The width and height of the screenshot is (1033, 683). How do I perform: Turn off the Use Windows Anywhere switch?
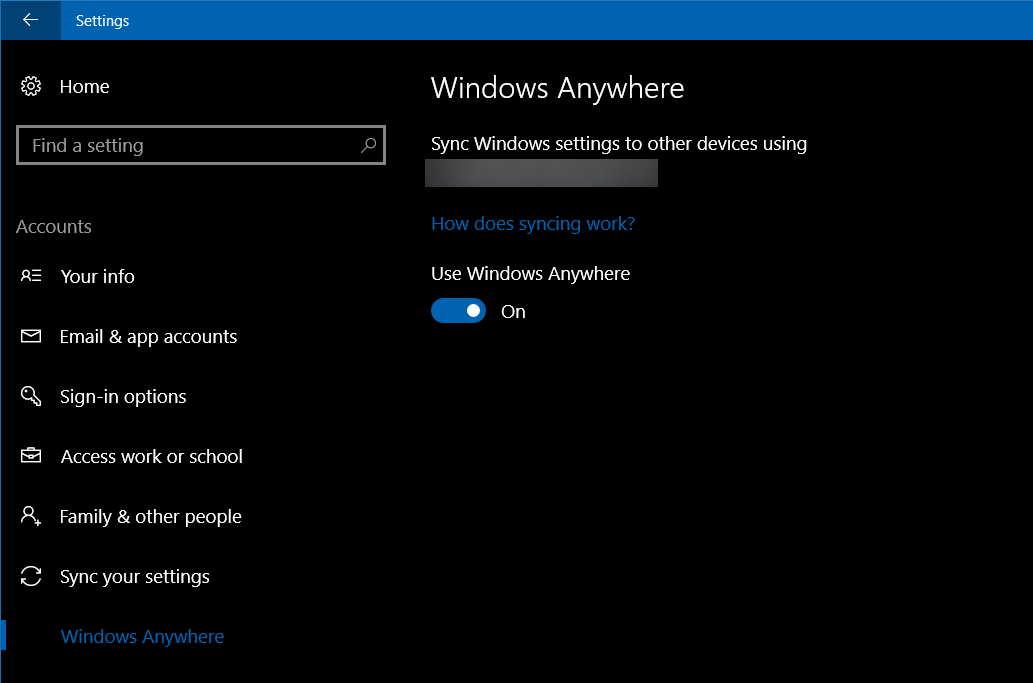point(458,311)
